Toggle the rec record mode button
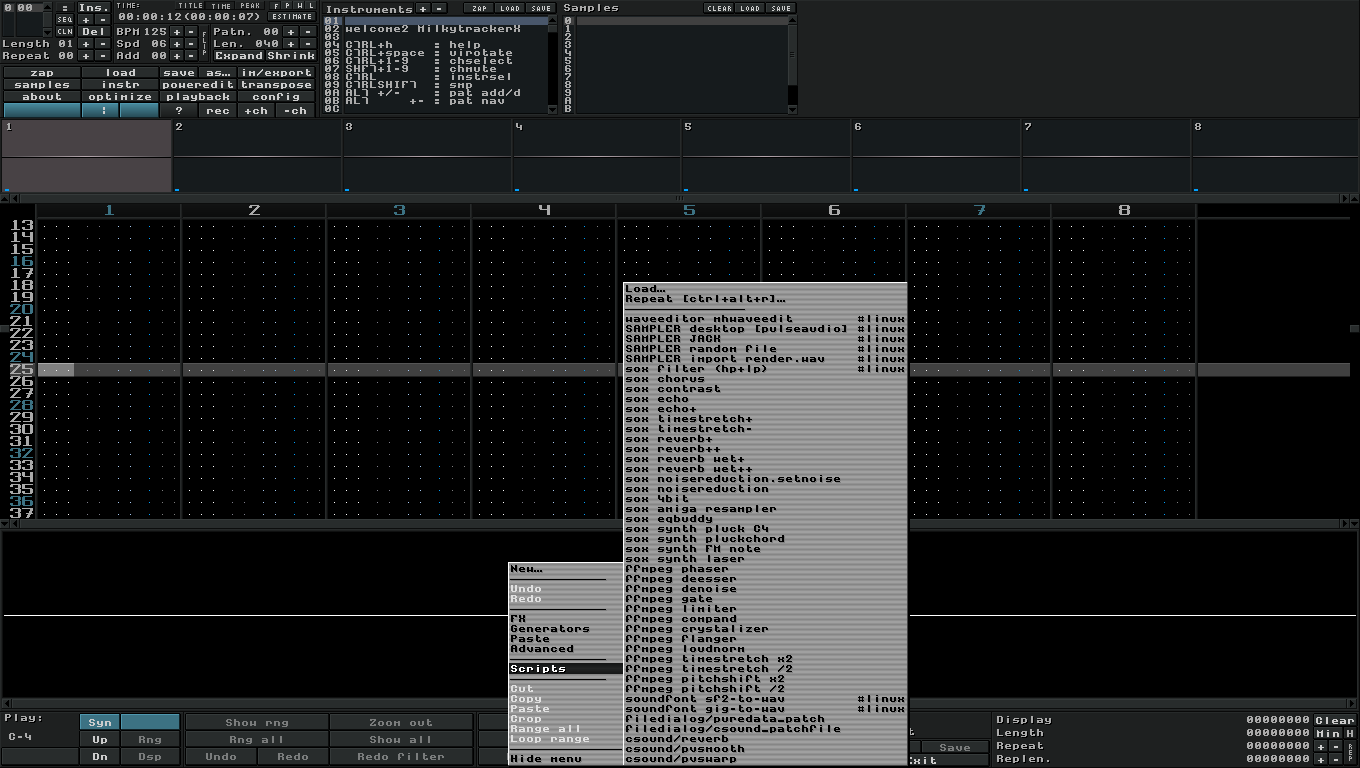This screenshot has width=1360, height=768. 218,111
